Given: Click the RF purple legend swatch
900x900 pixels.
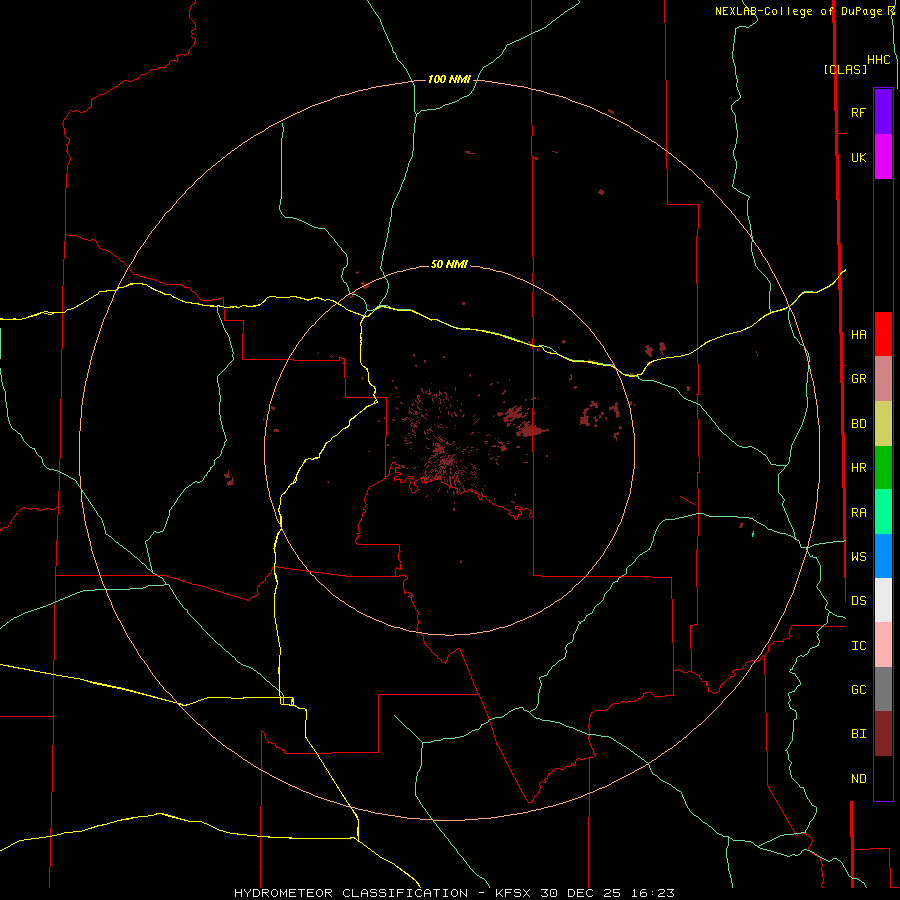Looking at the screenshot, I should pyautogui.click(x=883, y=112).
